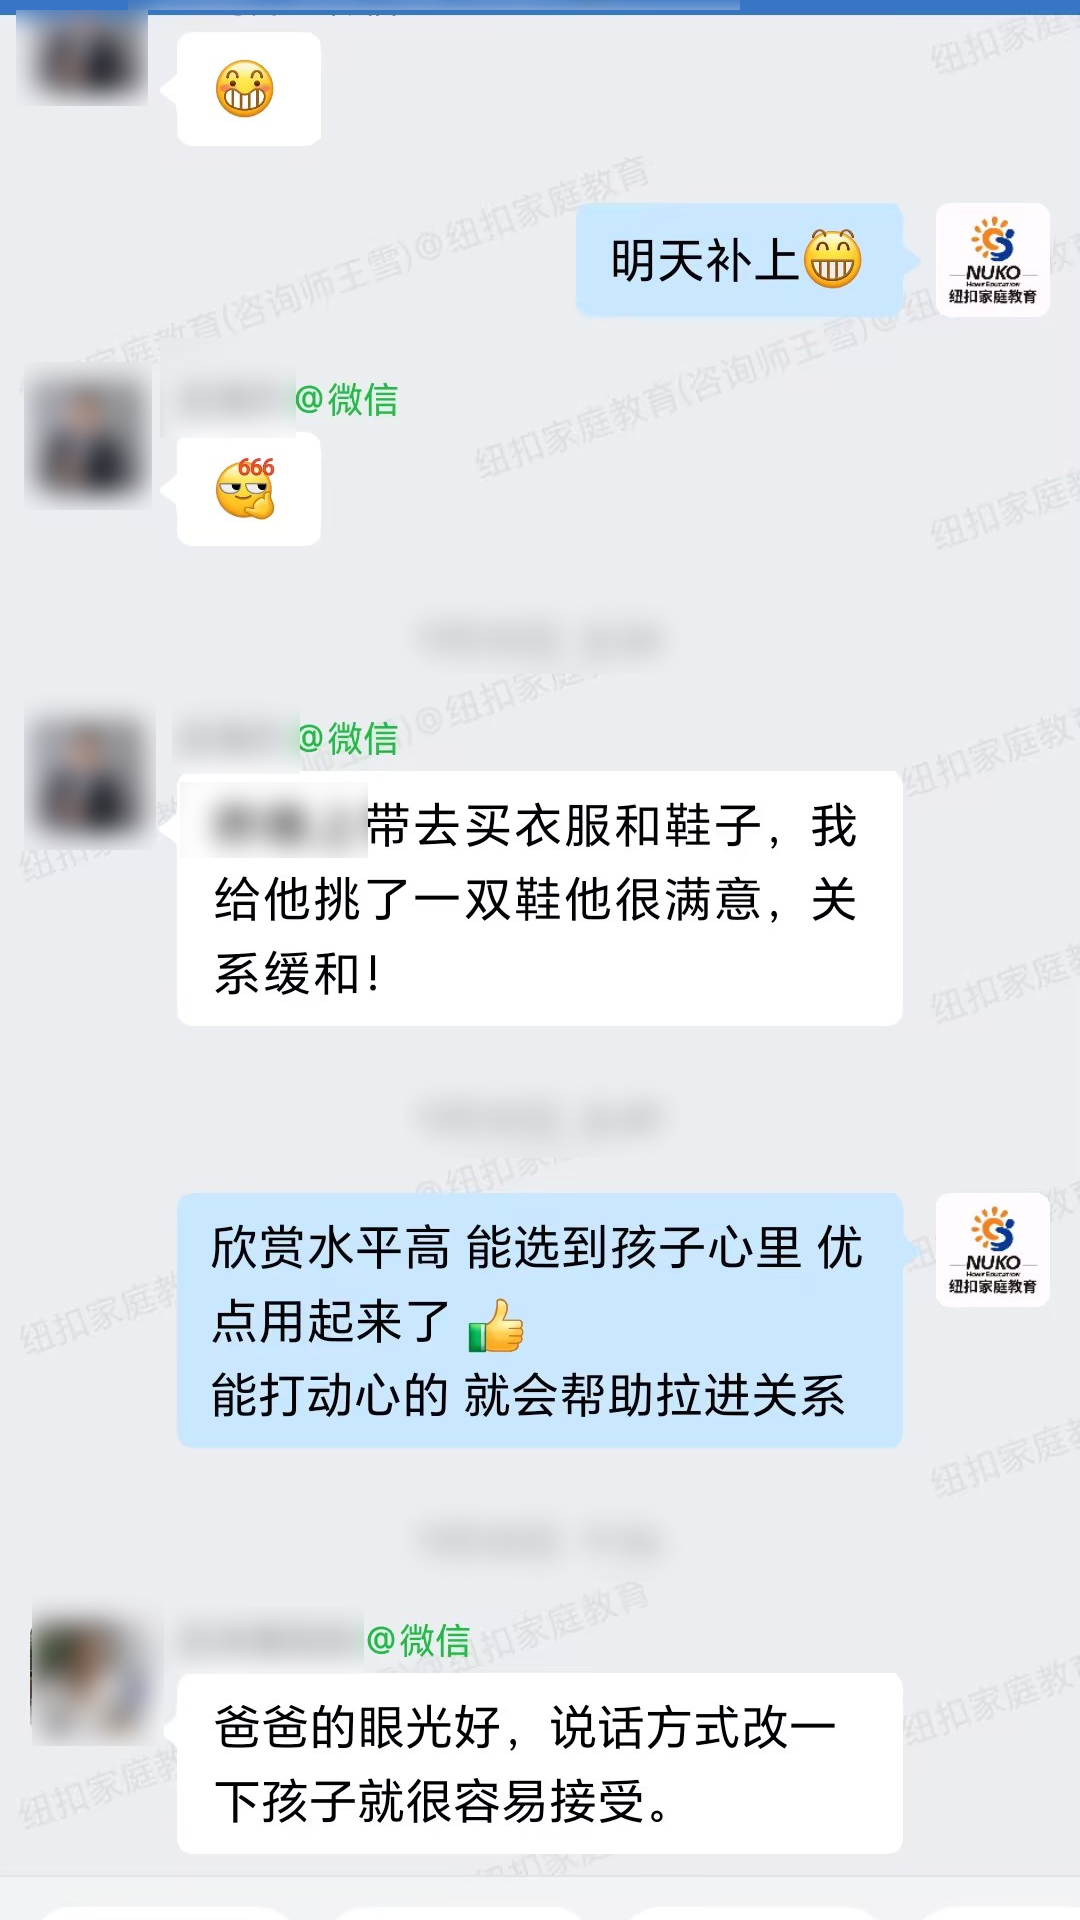1080x1920 pixels.
Task: Tap the 666 emoji sticker message
Action: coord(248,489)
